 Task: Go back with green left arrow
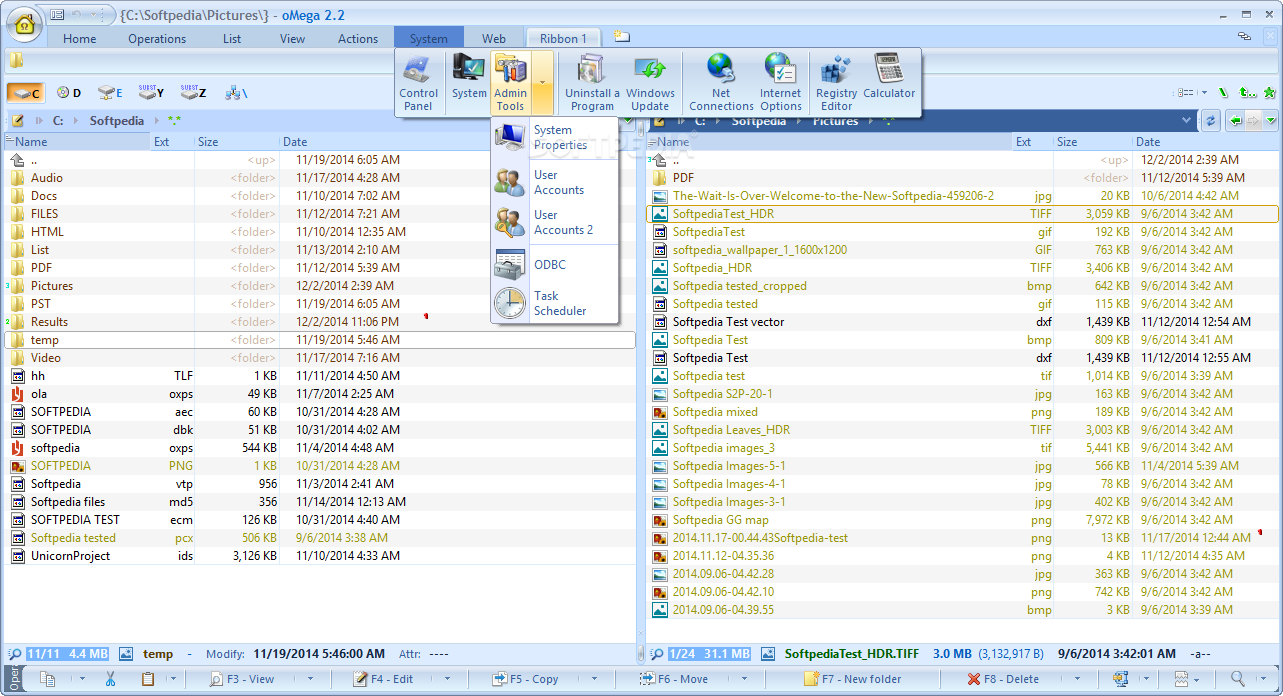(1236, 120)
